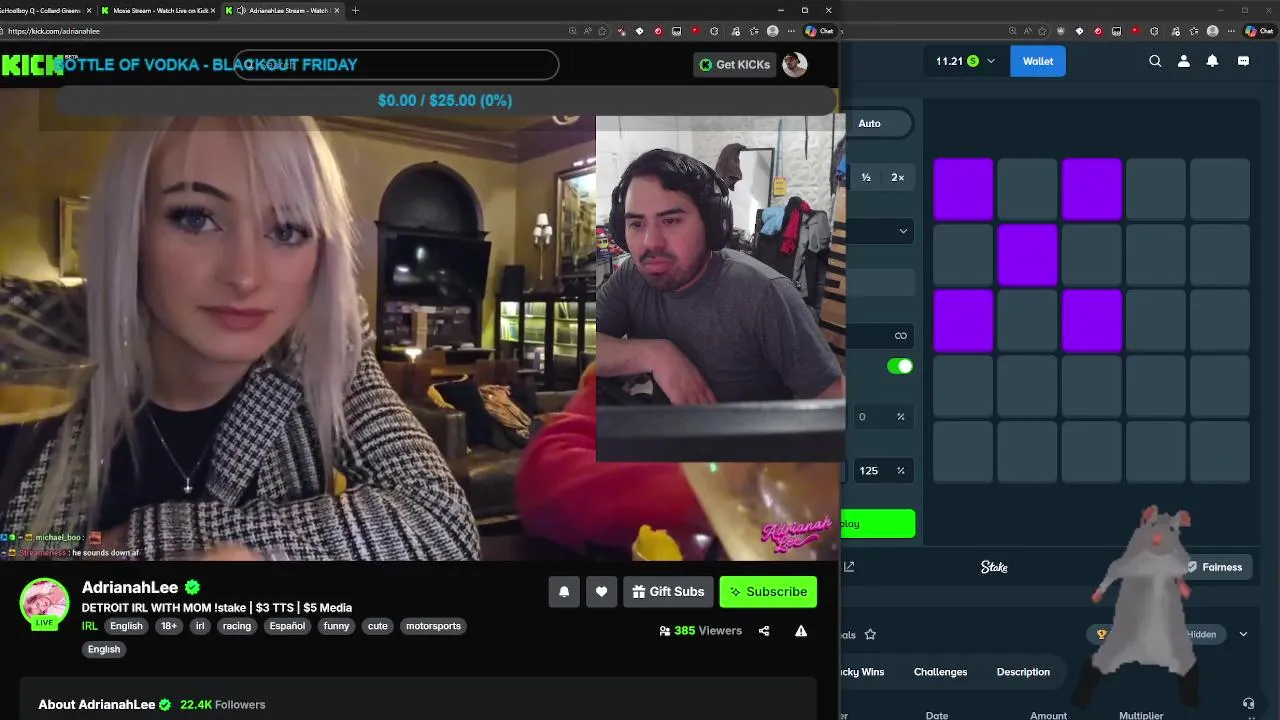Select purple tile in second grid row

pos(1027,255)
